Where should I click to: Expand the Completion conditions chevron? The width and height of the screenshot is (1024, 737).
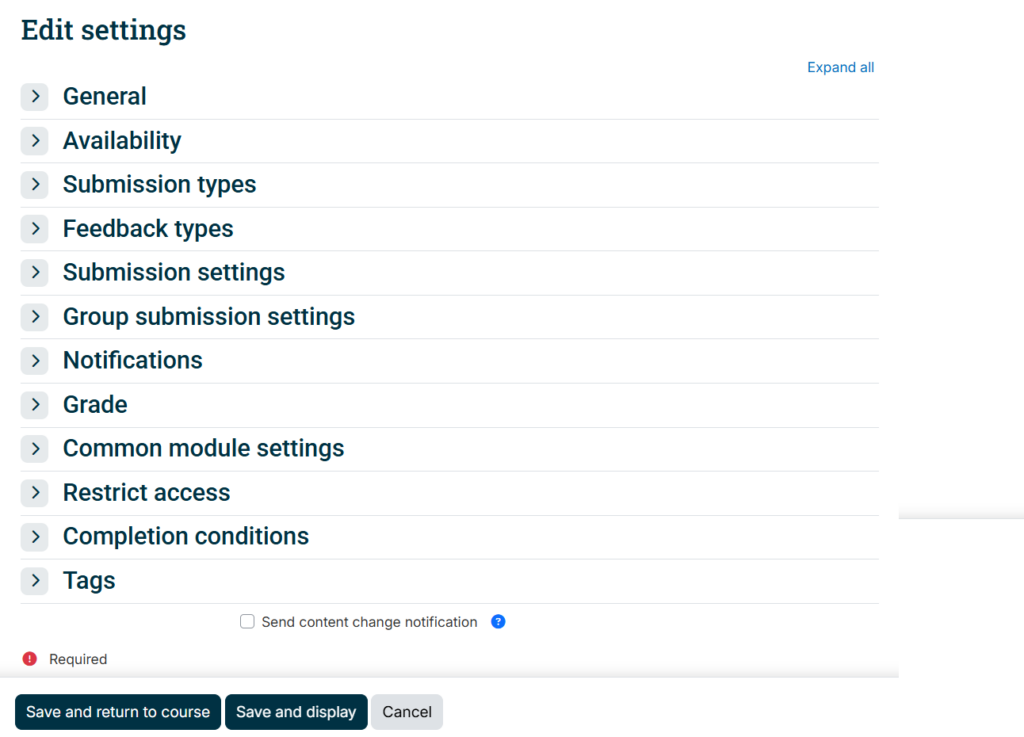click(35, 537)
